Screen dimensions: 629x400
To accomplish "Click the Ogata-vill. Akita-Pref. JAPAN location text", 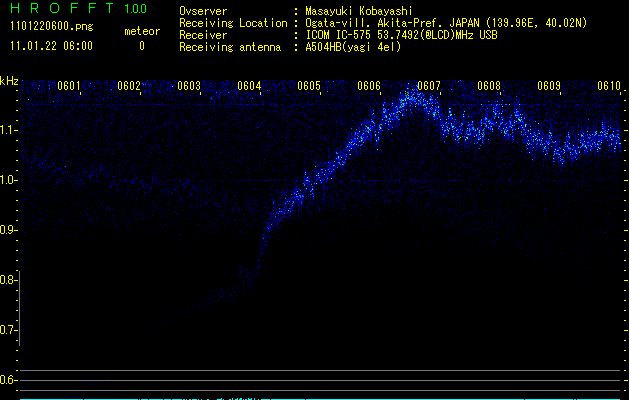I will pos(446,23).
